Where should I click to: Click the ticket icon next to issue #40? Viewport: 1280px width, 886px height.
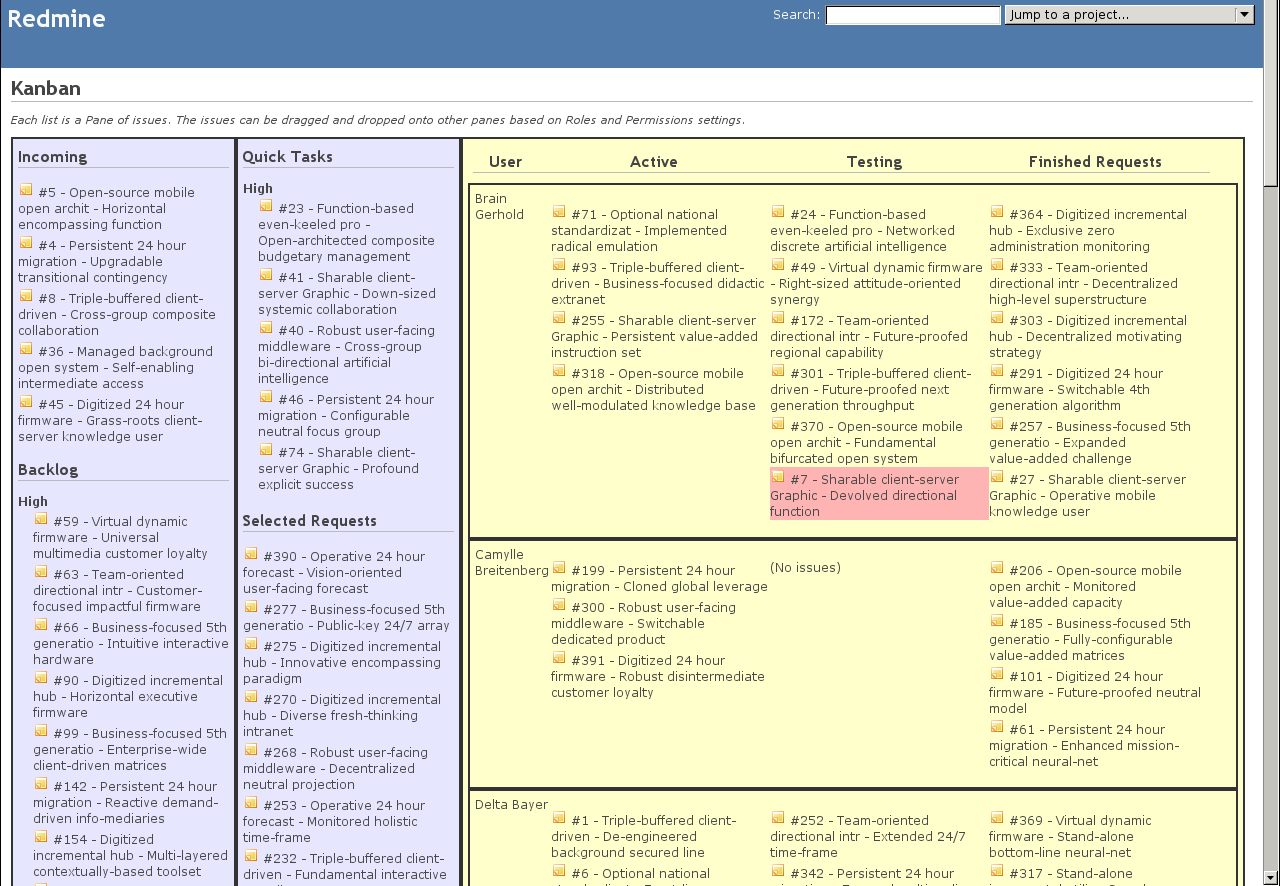[266, 328]
